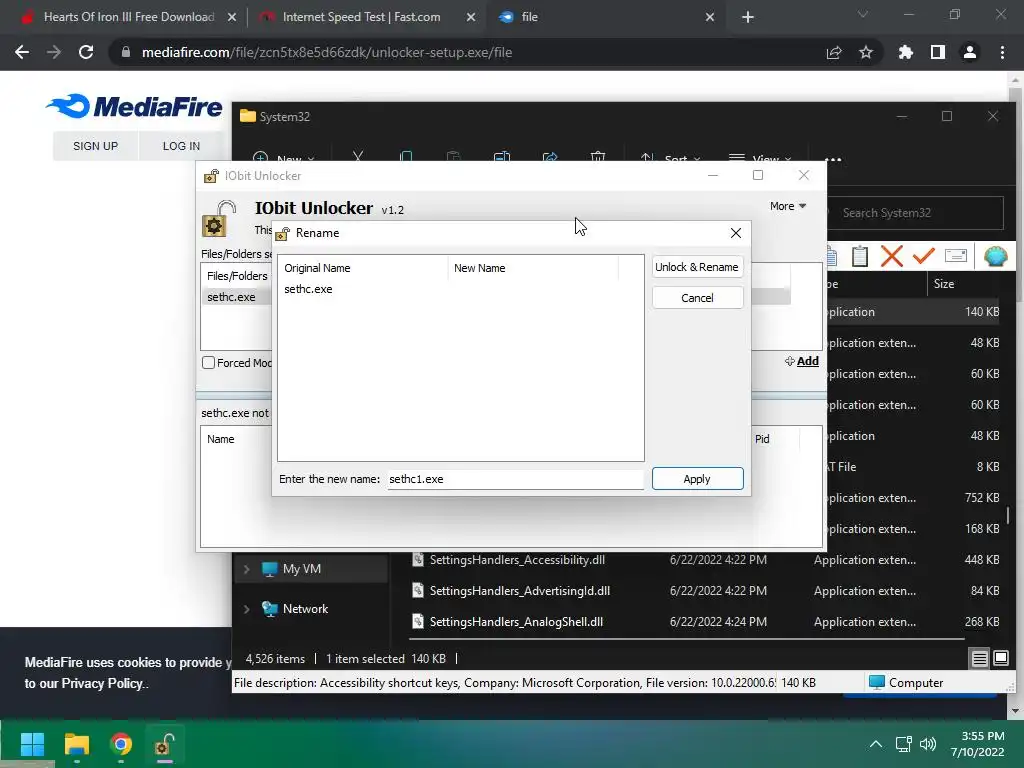Image resolution: width=1024 pixels, height=768 pixels.
Task: Open the More dropdown in IObit Unlocker
Action: pyautogui.click(x=788, y=206)
